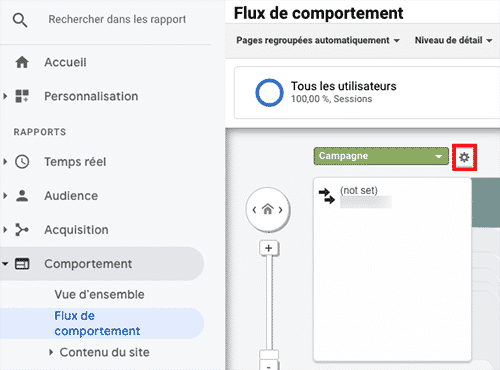
Task: Open Pages regroupées automatiquement dropdown
Action: (318, 40)
